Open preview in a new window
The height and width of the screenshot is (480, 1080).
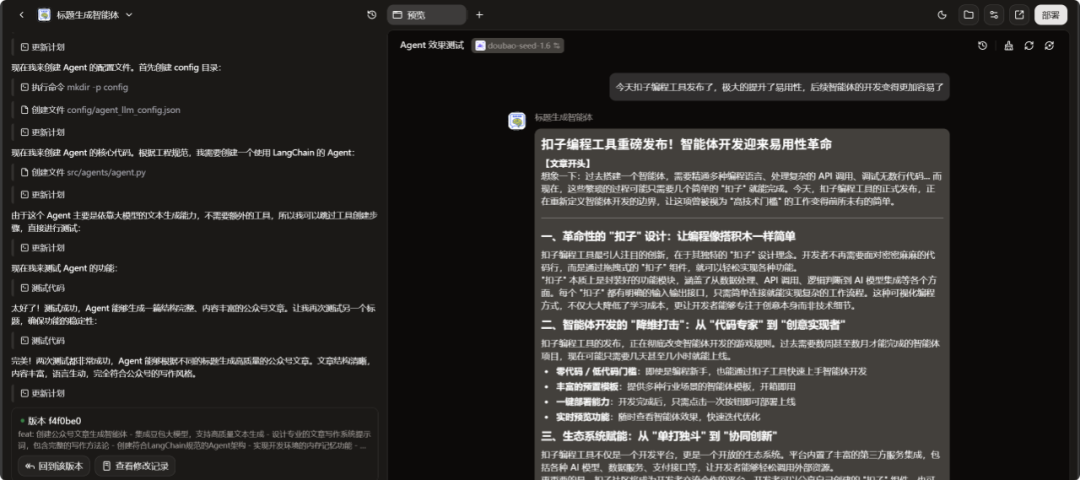[x=1019, y=15]
